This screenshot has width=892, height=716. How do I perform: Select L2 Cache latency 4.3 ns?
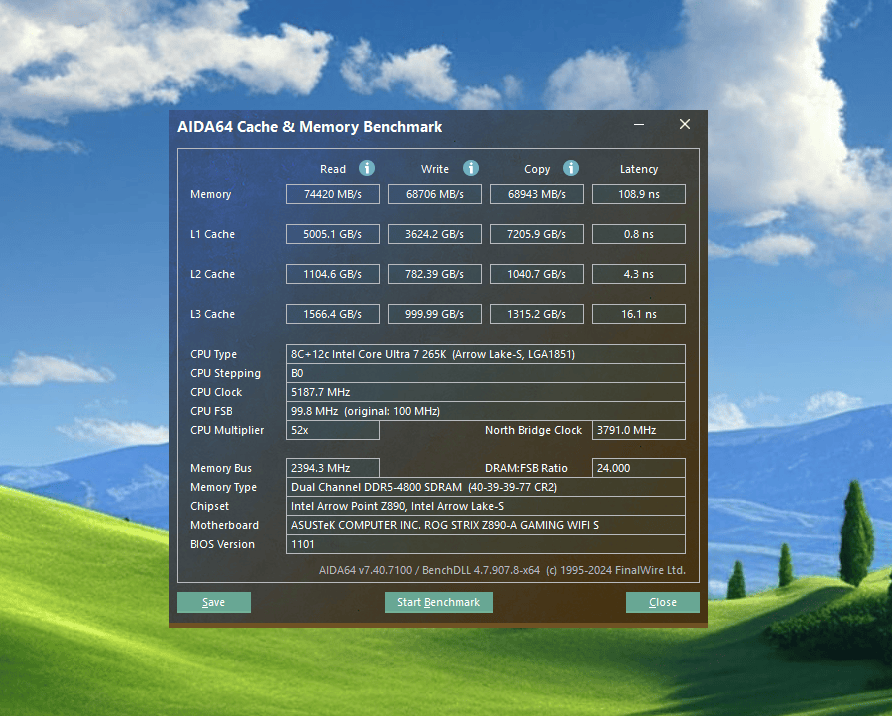click(639, 274)
